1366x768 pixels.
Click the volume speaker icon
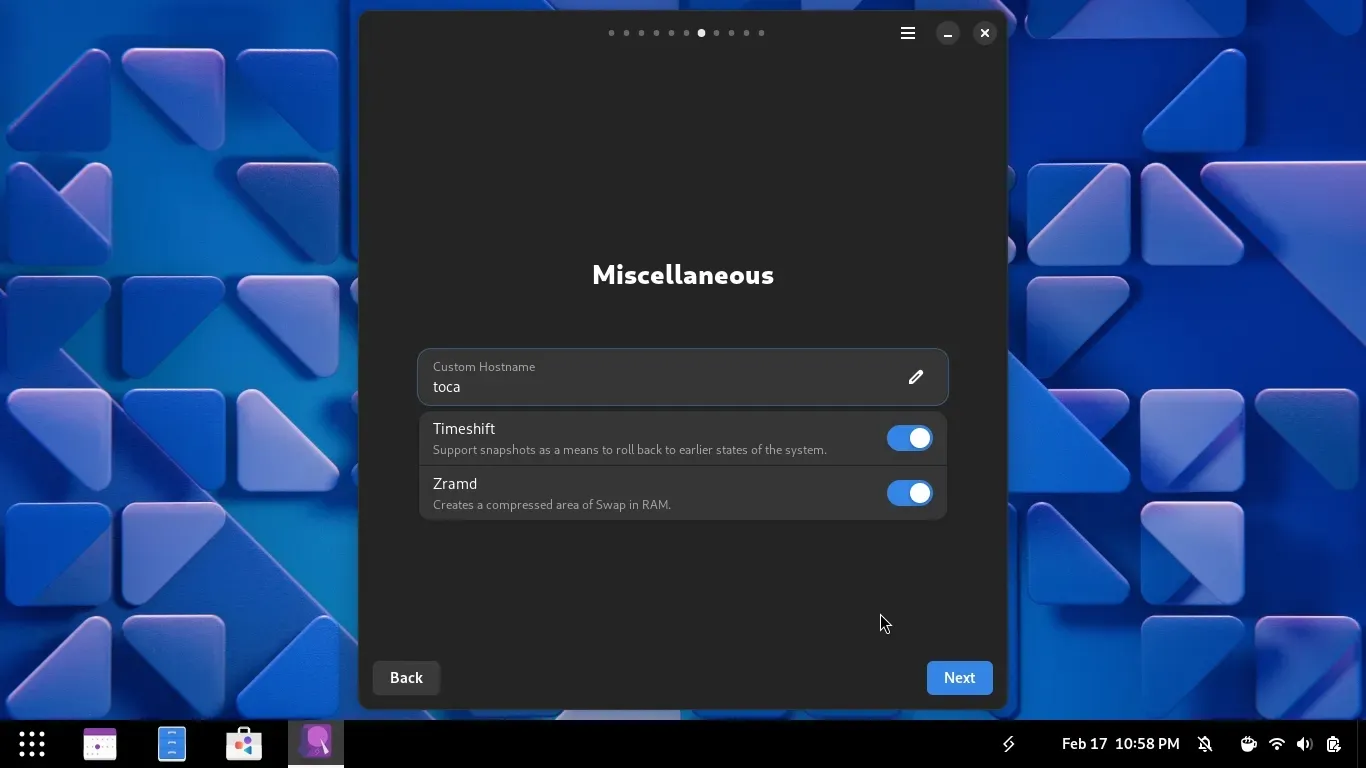click(1304, 744)
